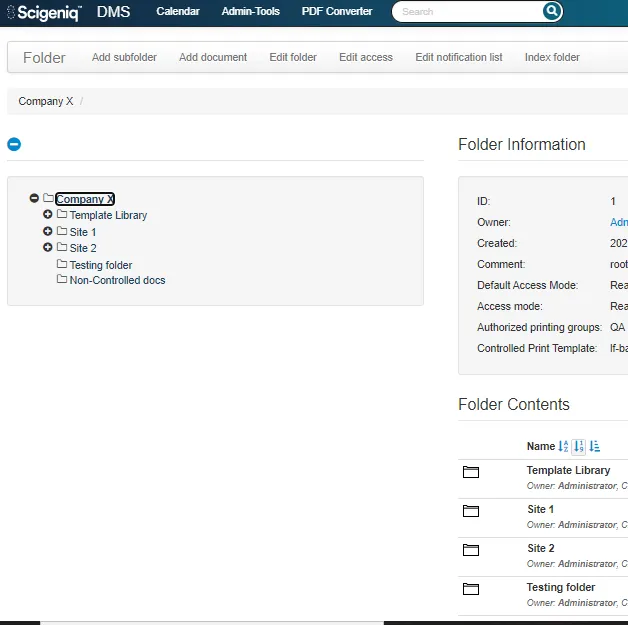Select Non-Controlled docs in folder tree
Viewport: 628px width, 628px height.
coord(117,280)
